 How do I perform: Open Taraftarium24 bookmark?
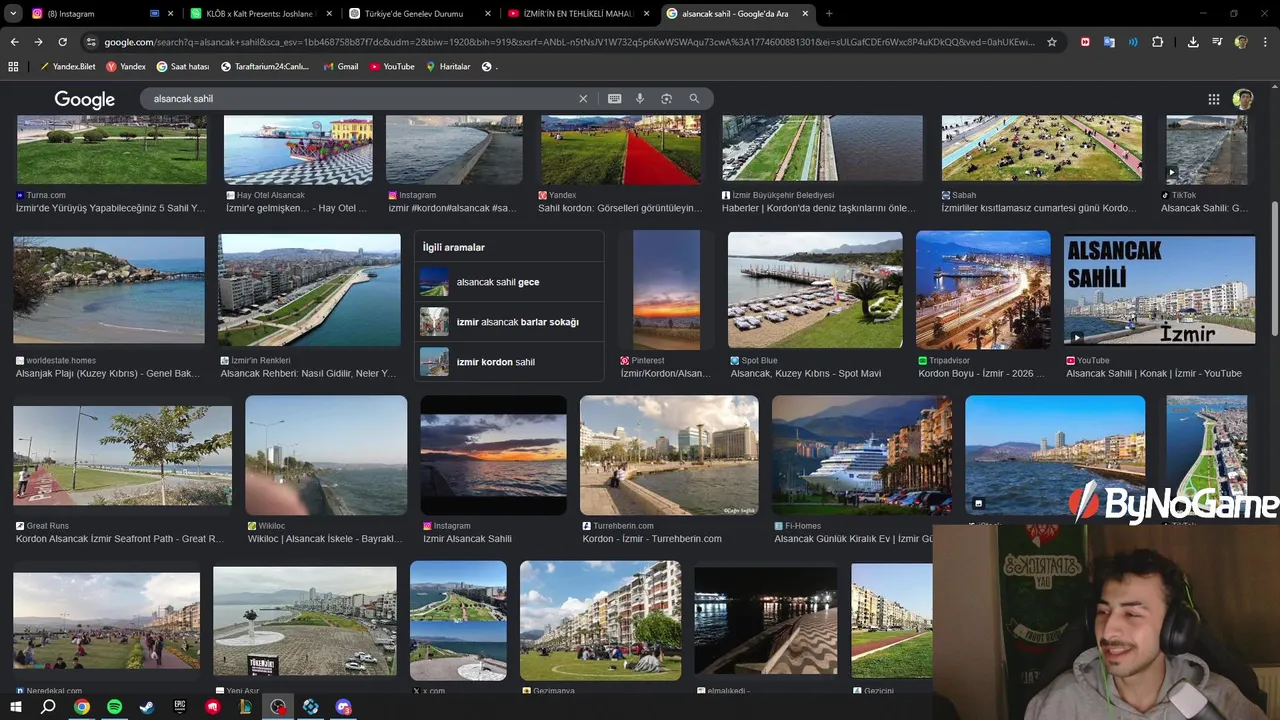[x=265, y=66]
